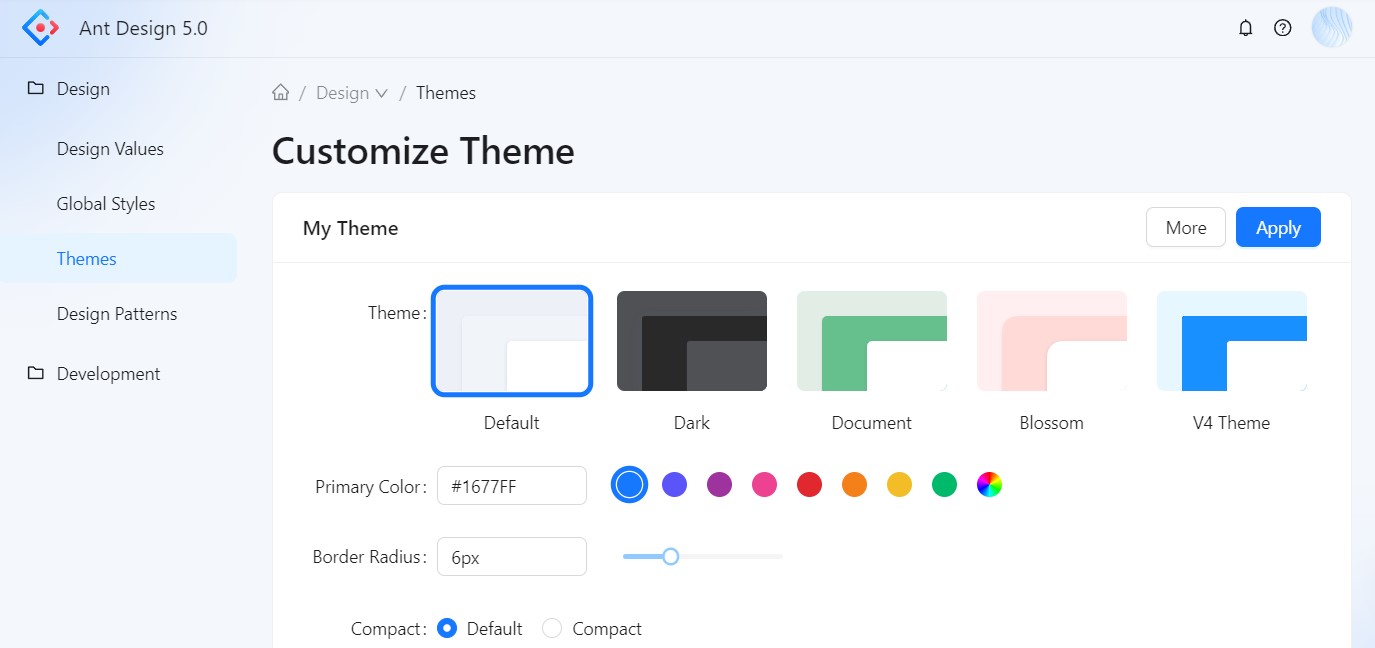The image size is (1375, 648).
Task: Open the rainbow custom color picker
Action: [x=989, y=485]
